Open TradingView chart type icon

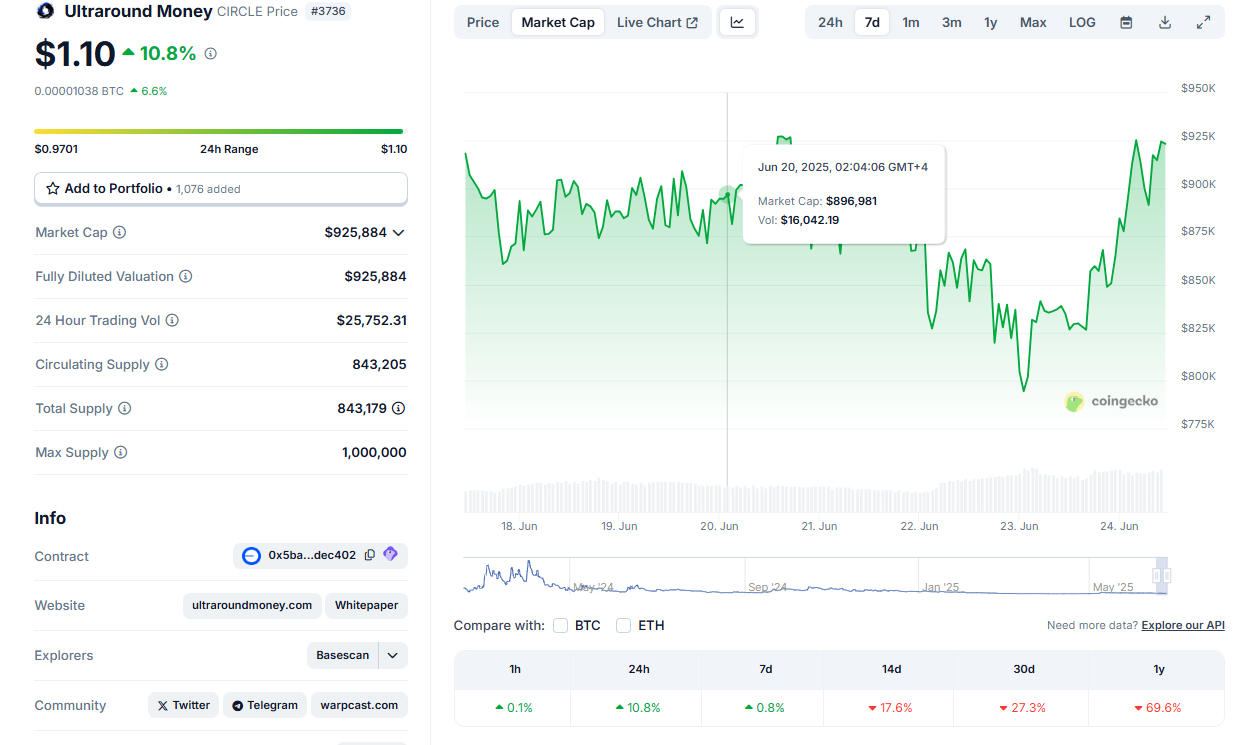coord(737,22)
